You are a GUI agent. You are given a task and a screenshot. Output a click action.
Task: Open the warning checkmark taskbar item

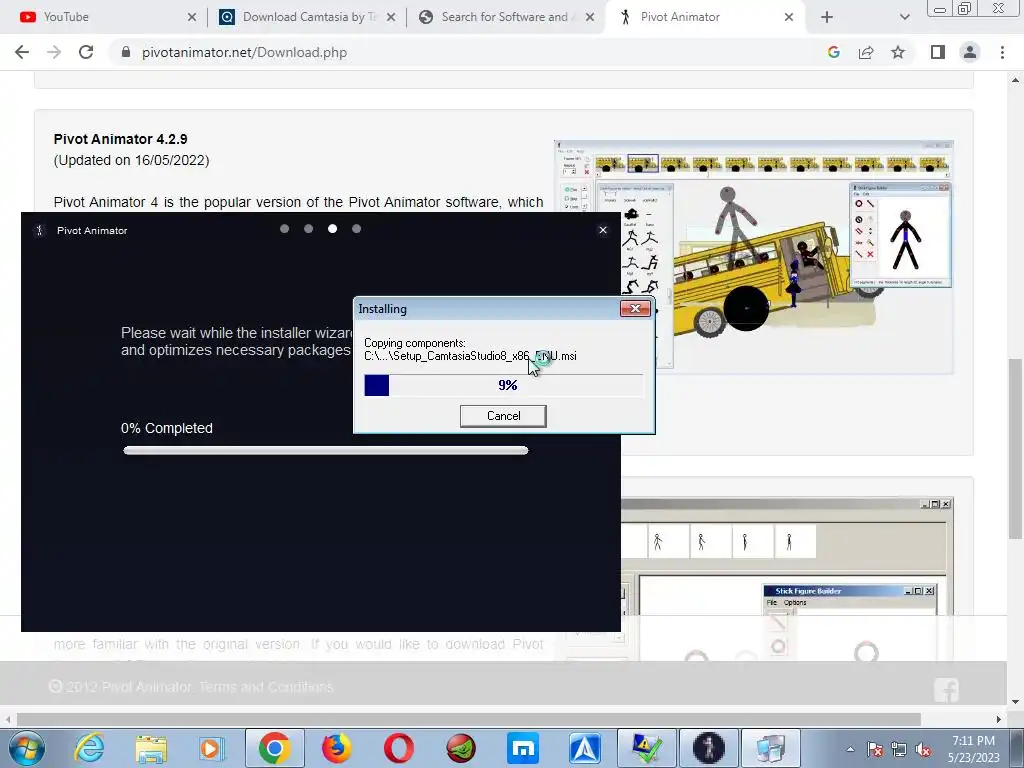(x=647, y=748)
